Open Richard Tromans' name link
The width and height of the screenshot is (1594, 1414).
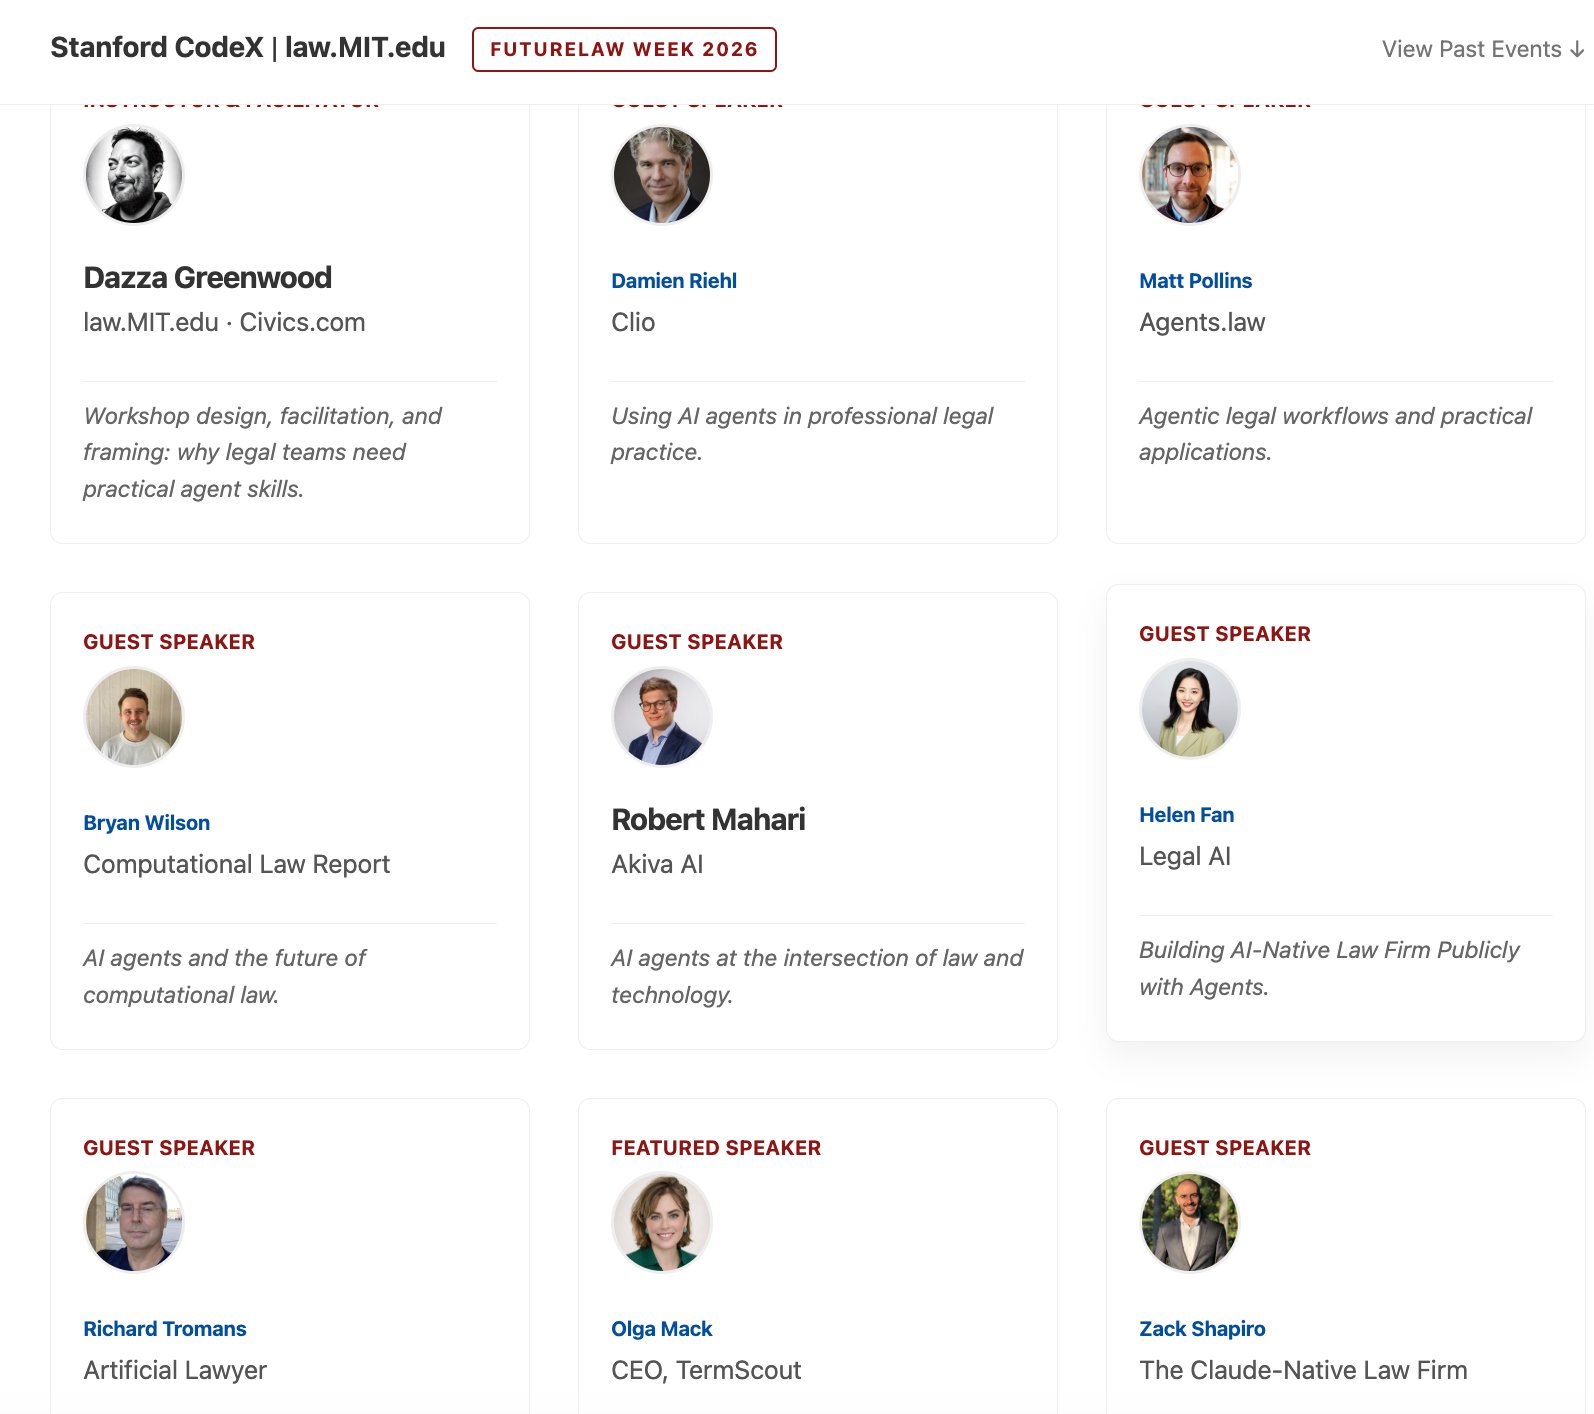[x=165, y=1329]
